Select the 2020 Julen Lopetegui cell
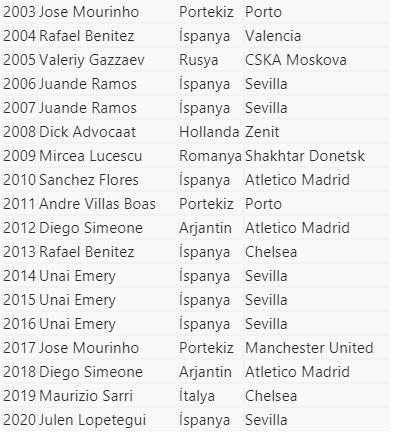The height and width of the screenshot is (435, 395). [x=75, y=420]
